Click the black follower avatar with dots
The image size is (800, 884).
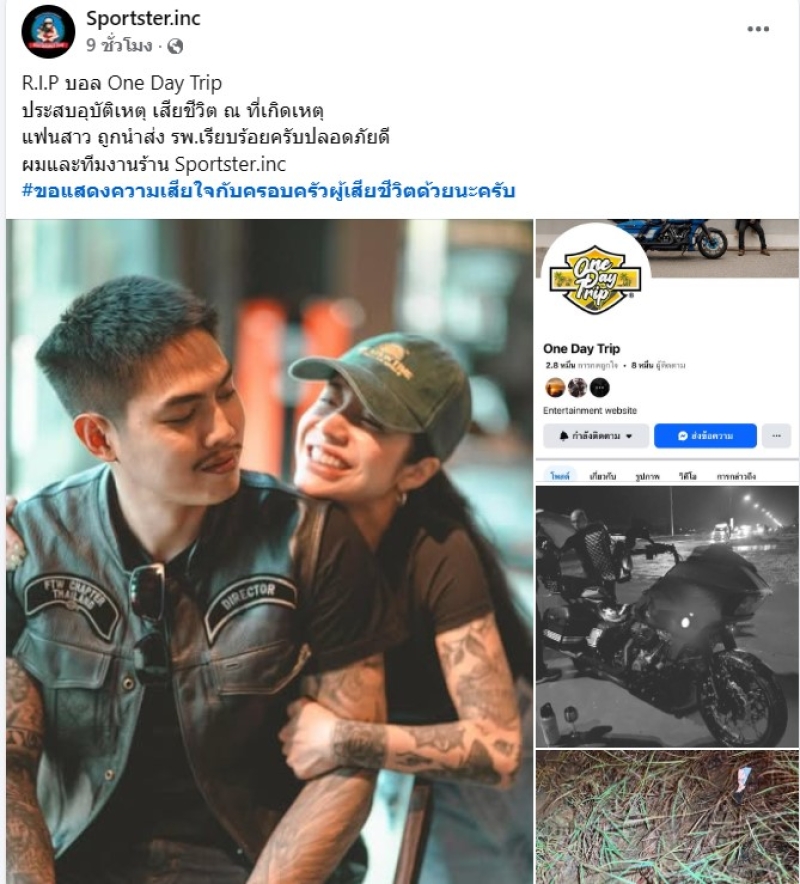599,388
